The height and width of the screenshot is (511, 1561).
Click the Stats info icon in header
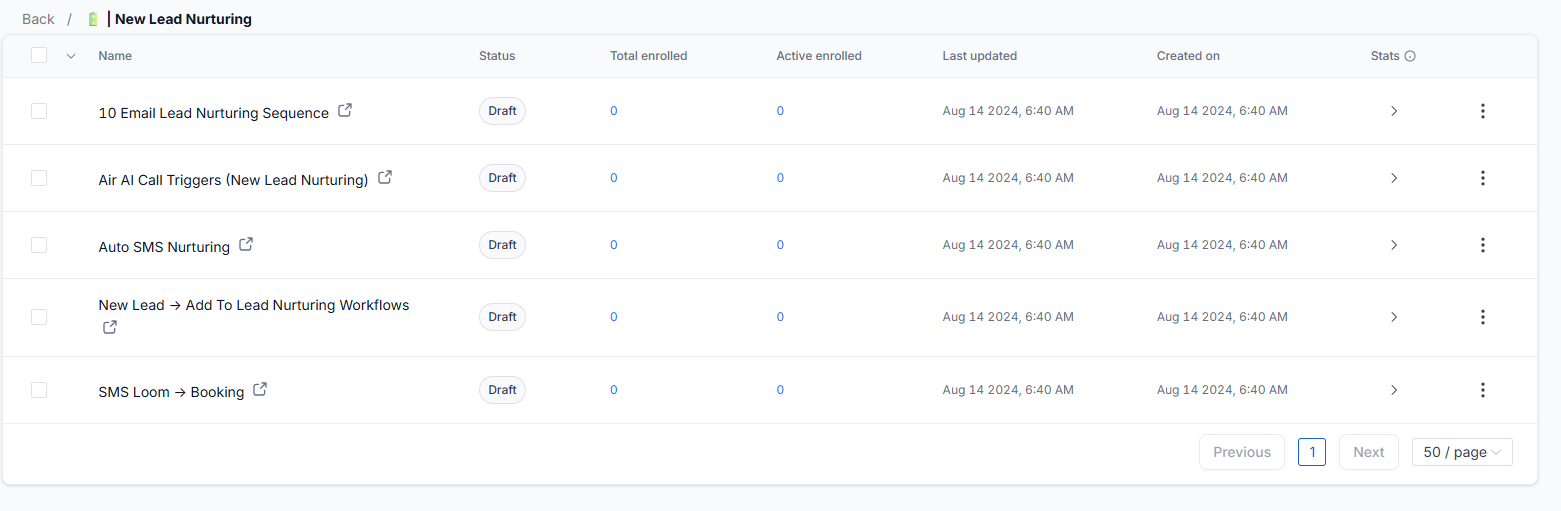(1410, 56)
